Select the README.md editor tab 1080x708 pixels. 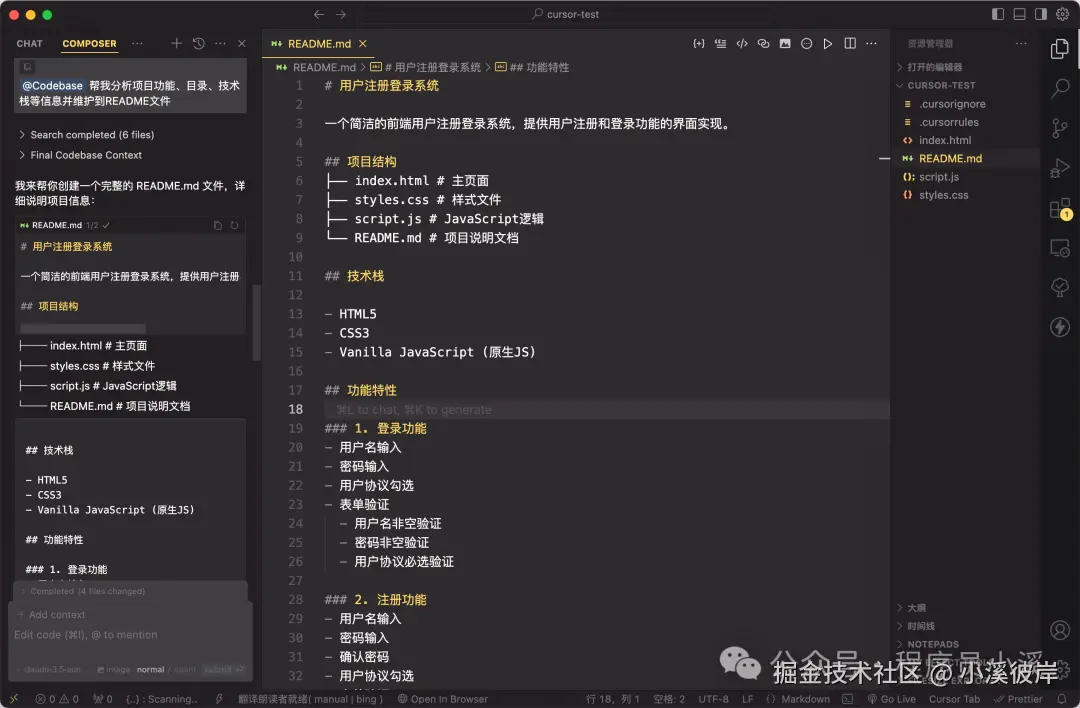pos(318,44)
